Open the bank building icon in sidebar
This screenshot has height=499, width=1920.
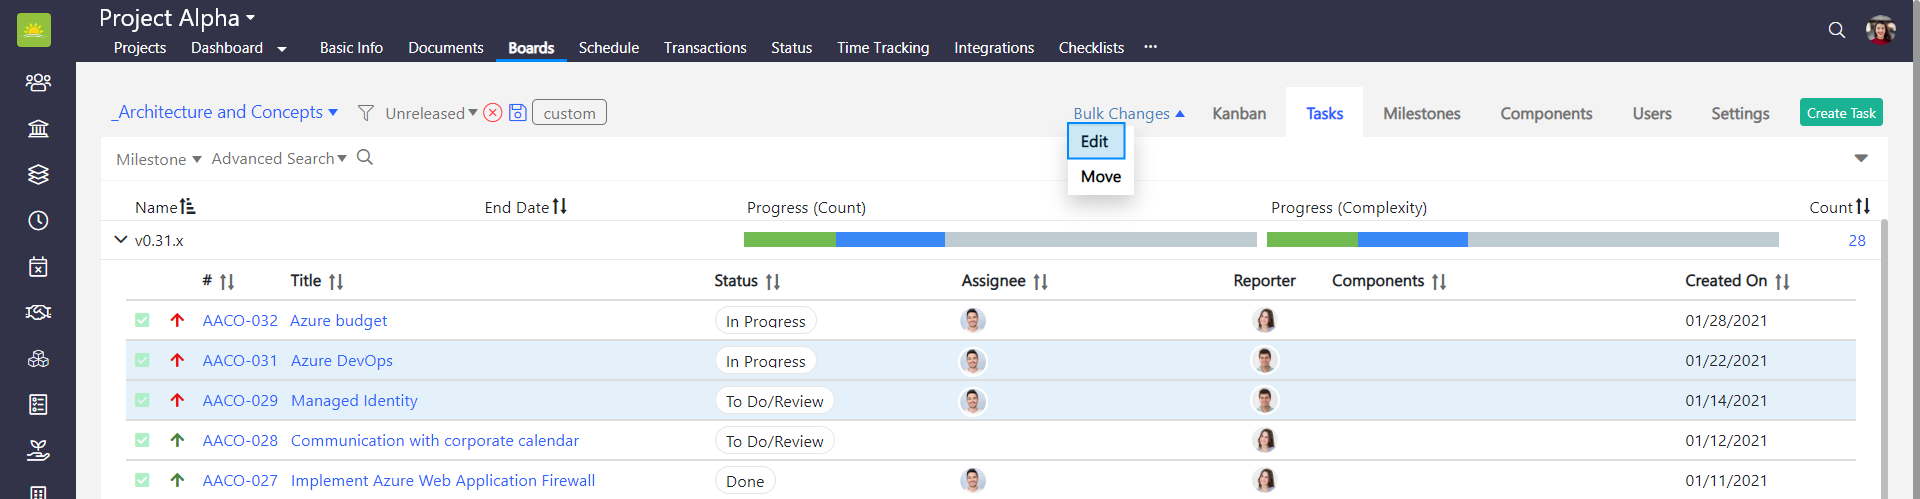[x=38, y=129]
